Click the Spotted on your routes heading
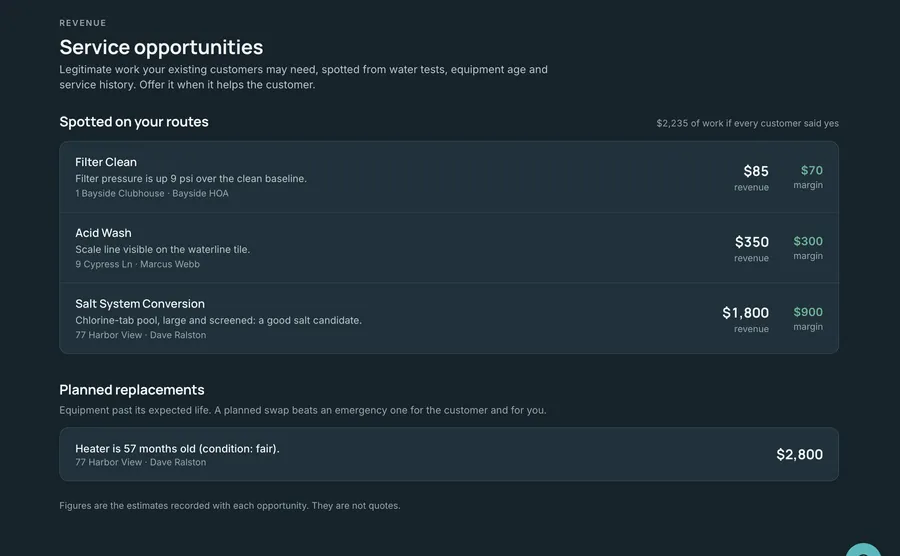900x556 pixels. (134, 122)
